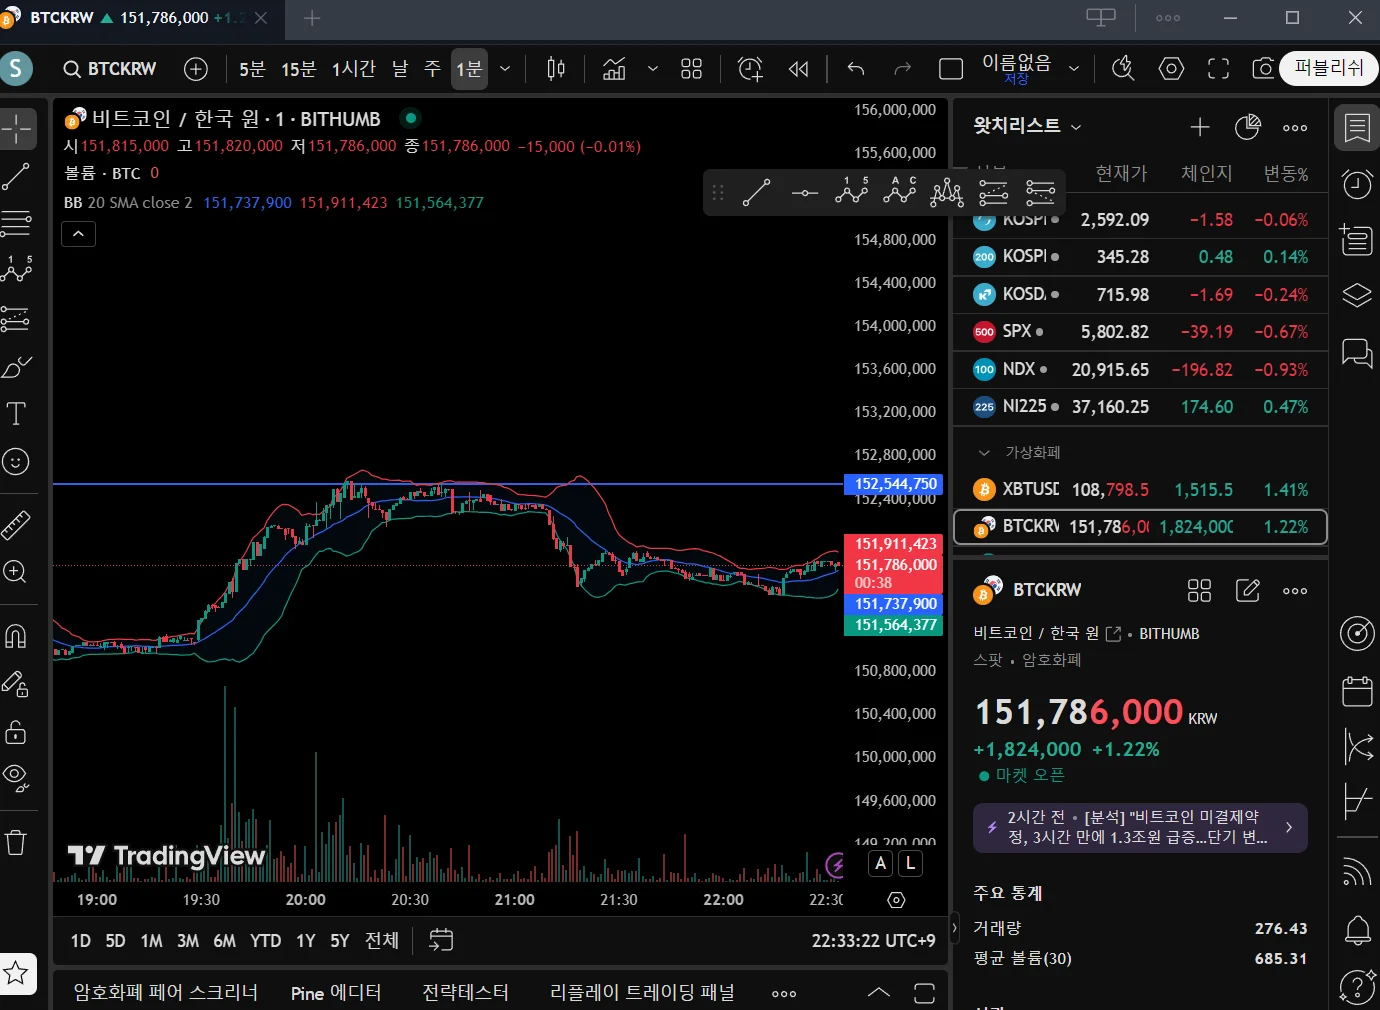Image resolution: width=1380 pixels, height=1010 pixels.
Task: Open forecasting and measurement tools
Action: (17, 318)
